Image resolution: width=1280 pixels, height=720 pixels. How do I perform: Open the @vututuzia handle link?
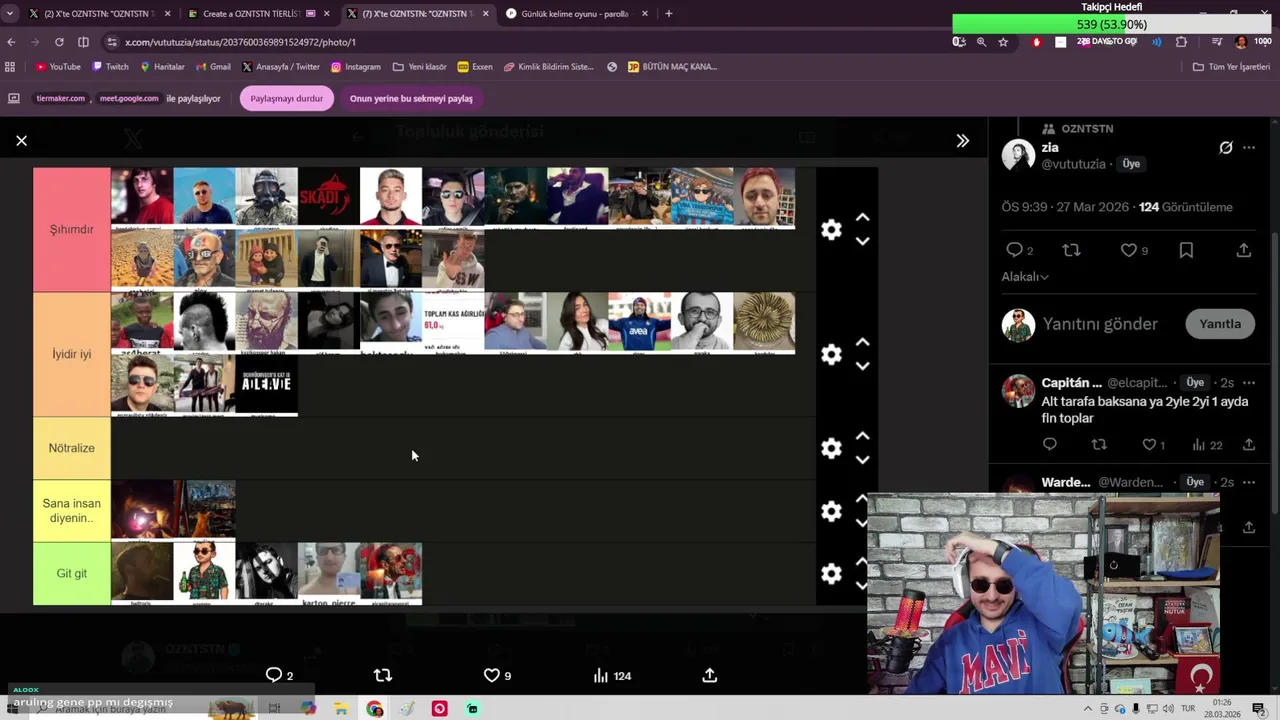(1074, 164)
